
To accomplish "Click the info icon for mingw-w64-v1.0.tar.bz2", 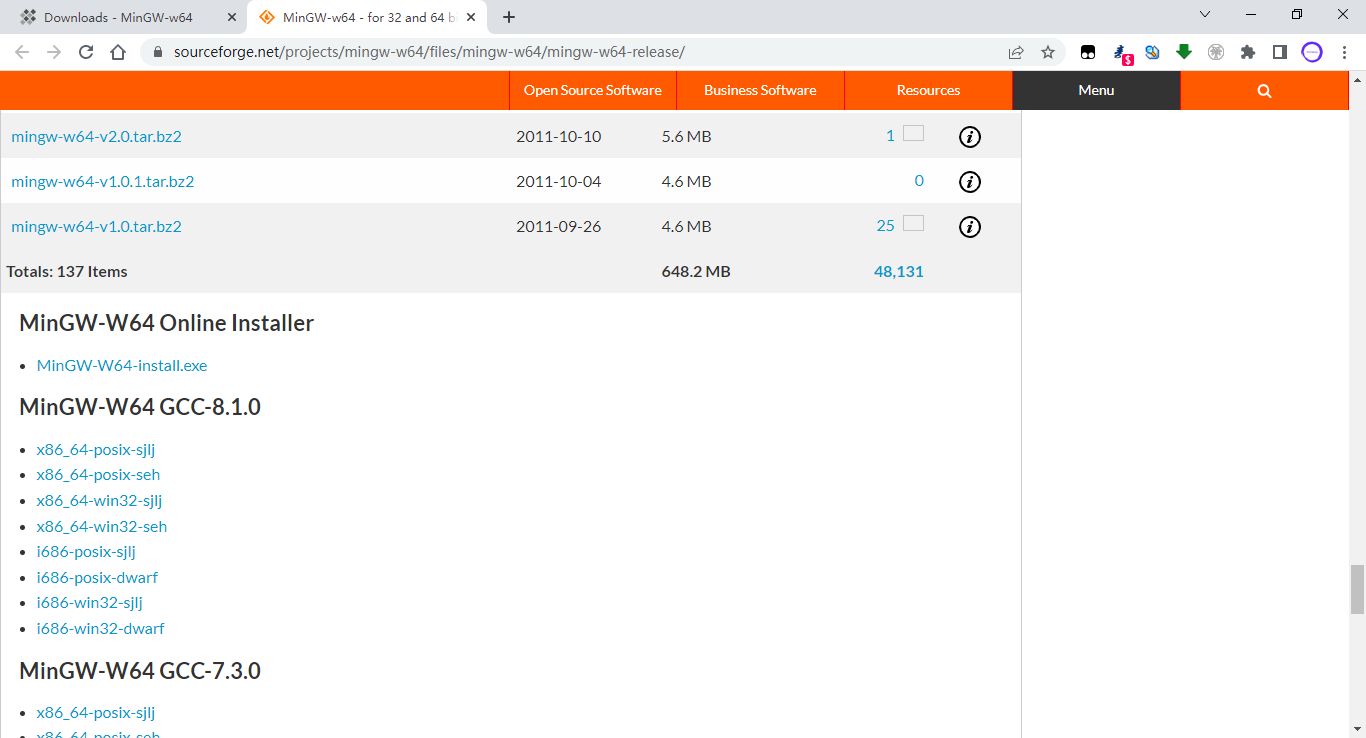I will (x=969, y=227).
